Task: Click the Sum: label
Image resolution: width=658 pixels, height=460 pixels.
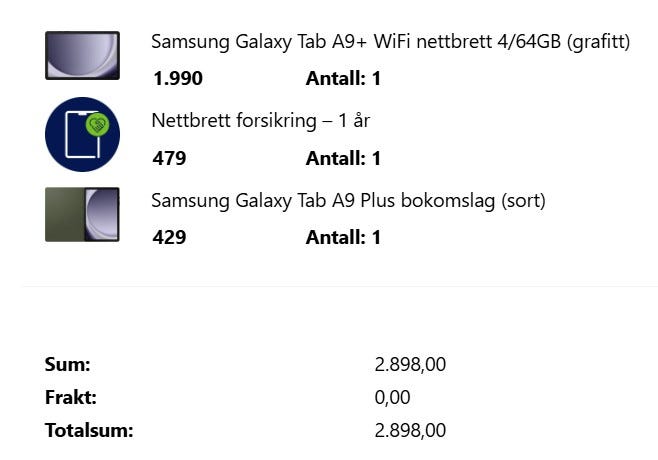Action: tap(68, 364)
